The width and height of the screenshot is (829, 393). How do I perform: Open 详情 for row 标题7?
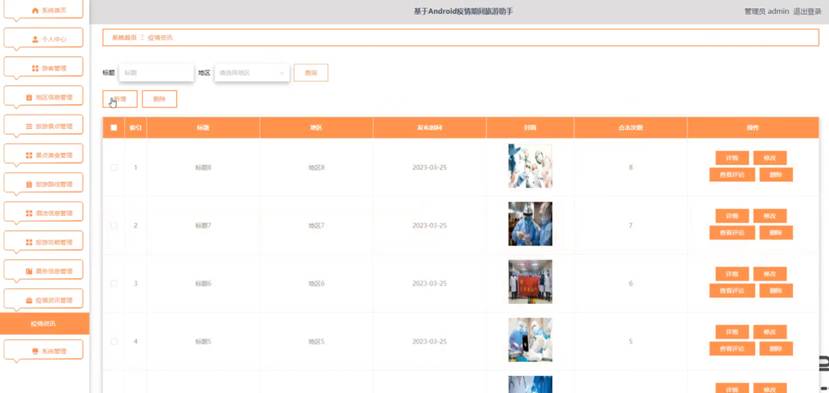pos(732,216)
